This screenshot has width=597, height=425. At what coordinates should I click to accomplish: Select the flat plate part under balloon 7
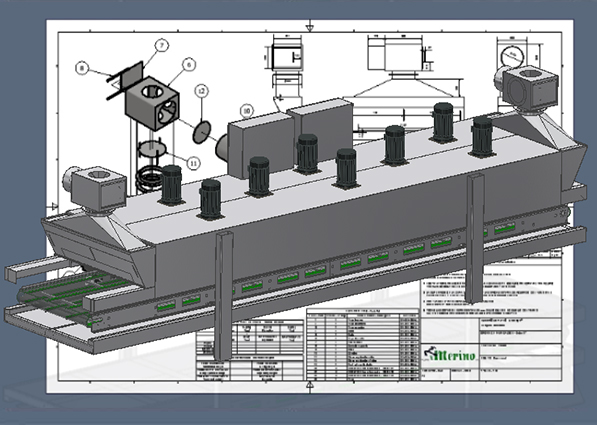[132, 76]
